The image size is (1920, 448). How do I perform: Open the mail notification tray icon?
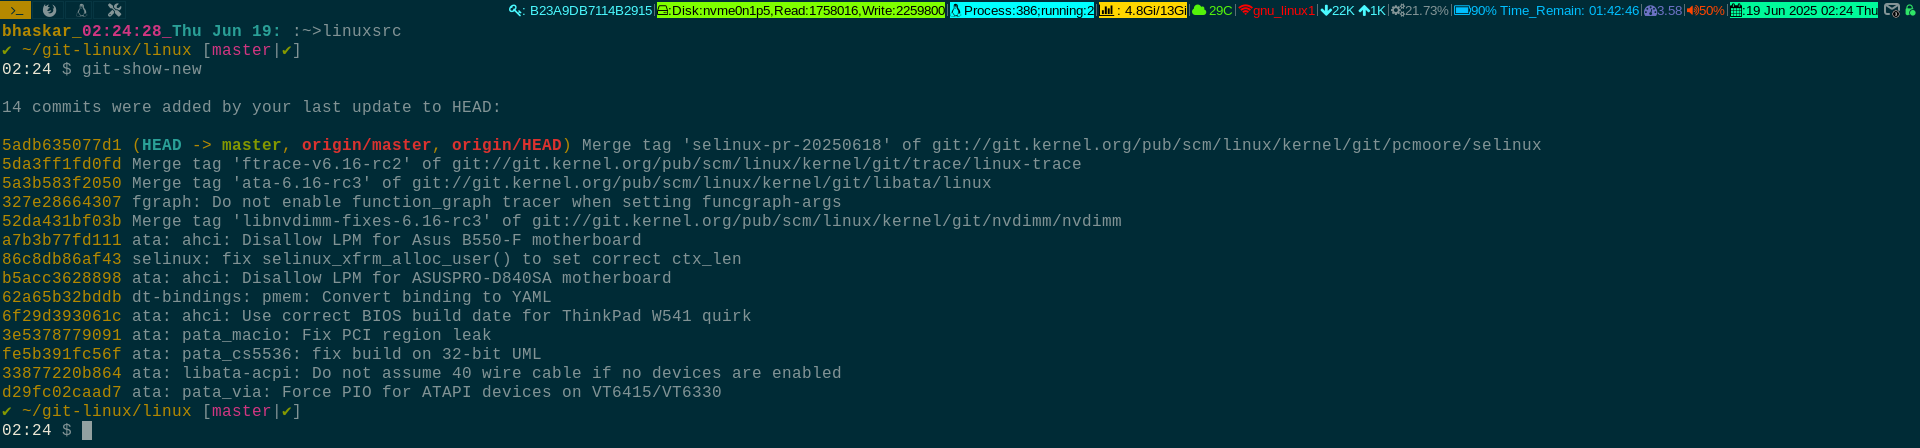pyautogui.click(x=1892, y=10)
